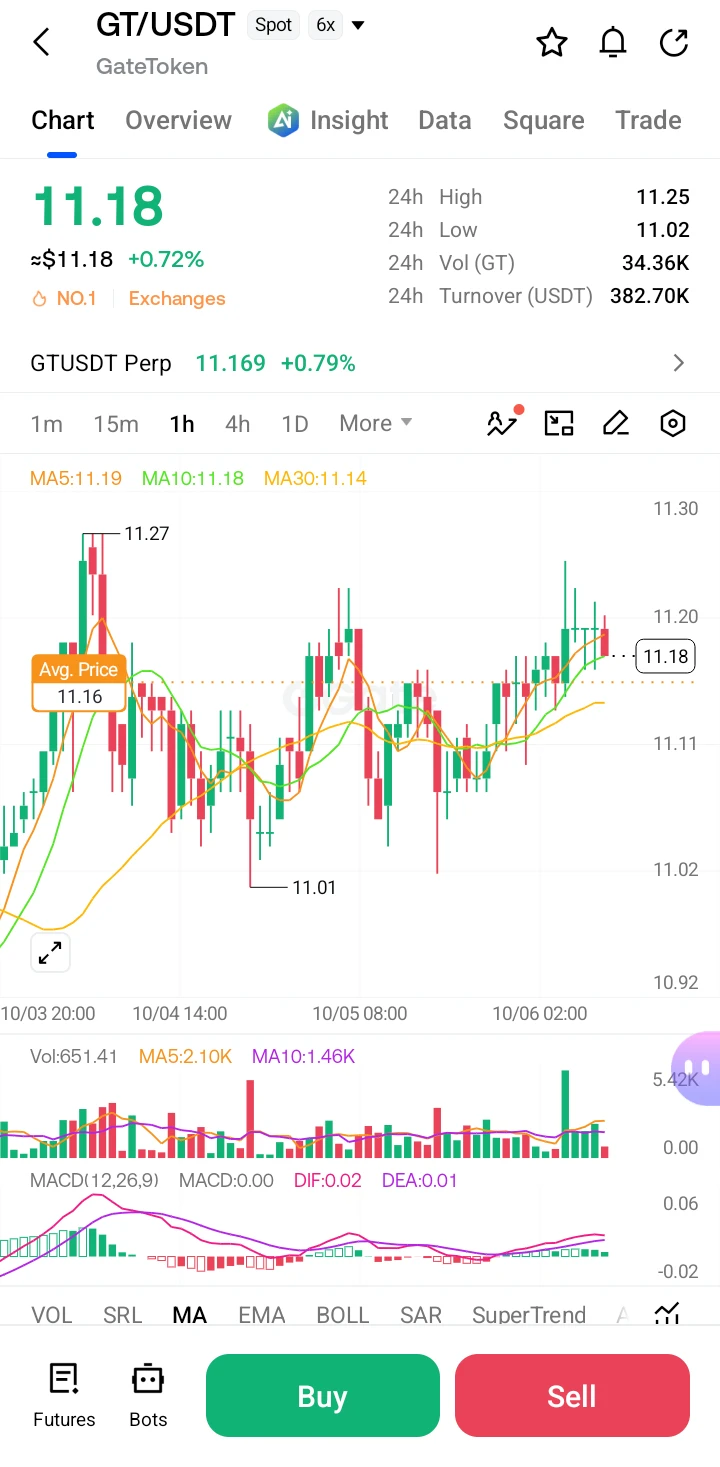Add GT/USDT to favorites star
The height and width of the screenshot is (1467, 720).
tap(552, 42)
